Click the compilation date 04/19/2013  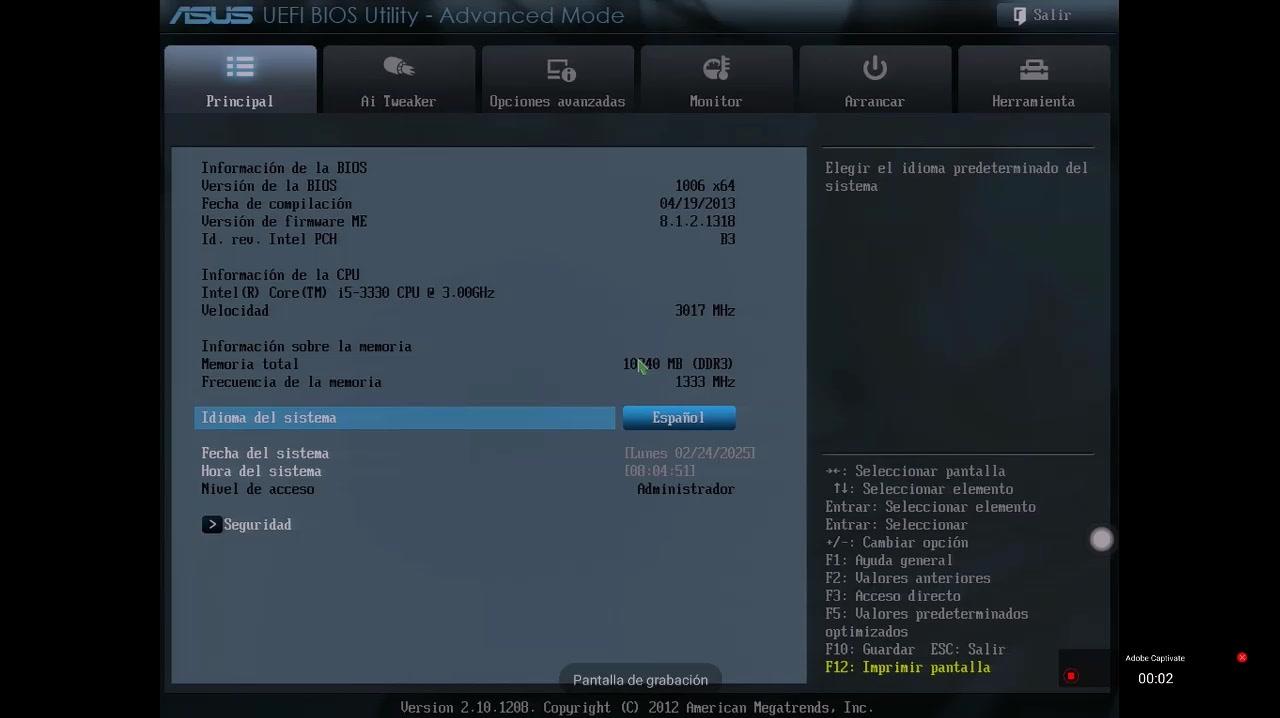pyautogui.click(x=697, y=204)
